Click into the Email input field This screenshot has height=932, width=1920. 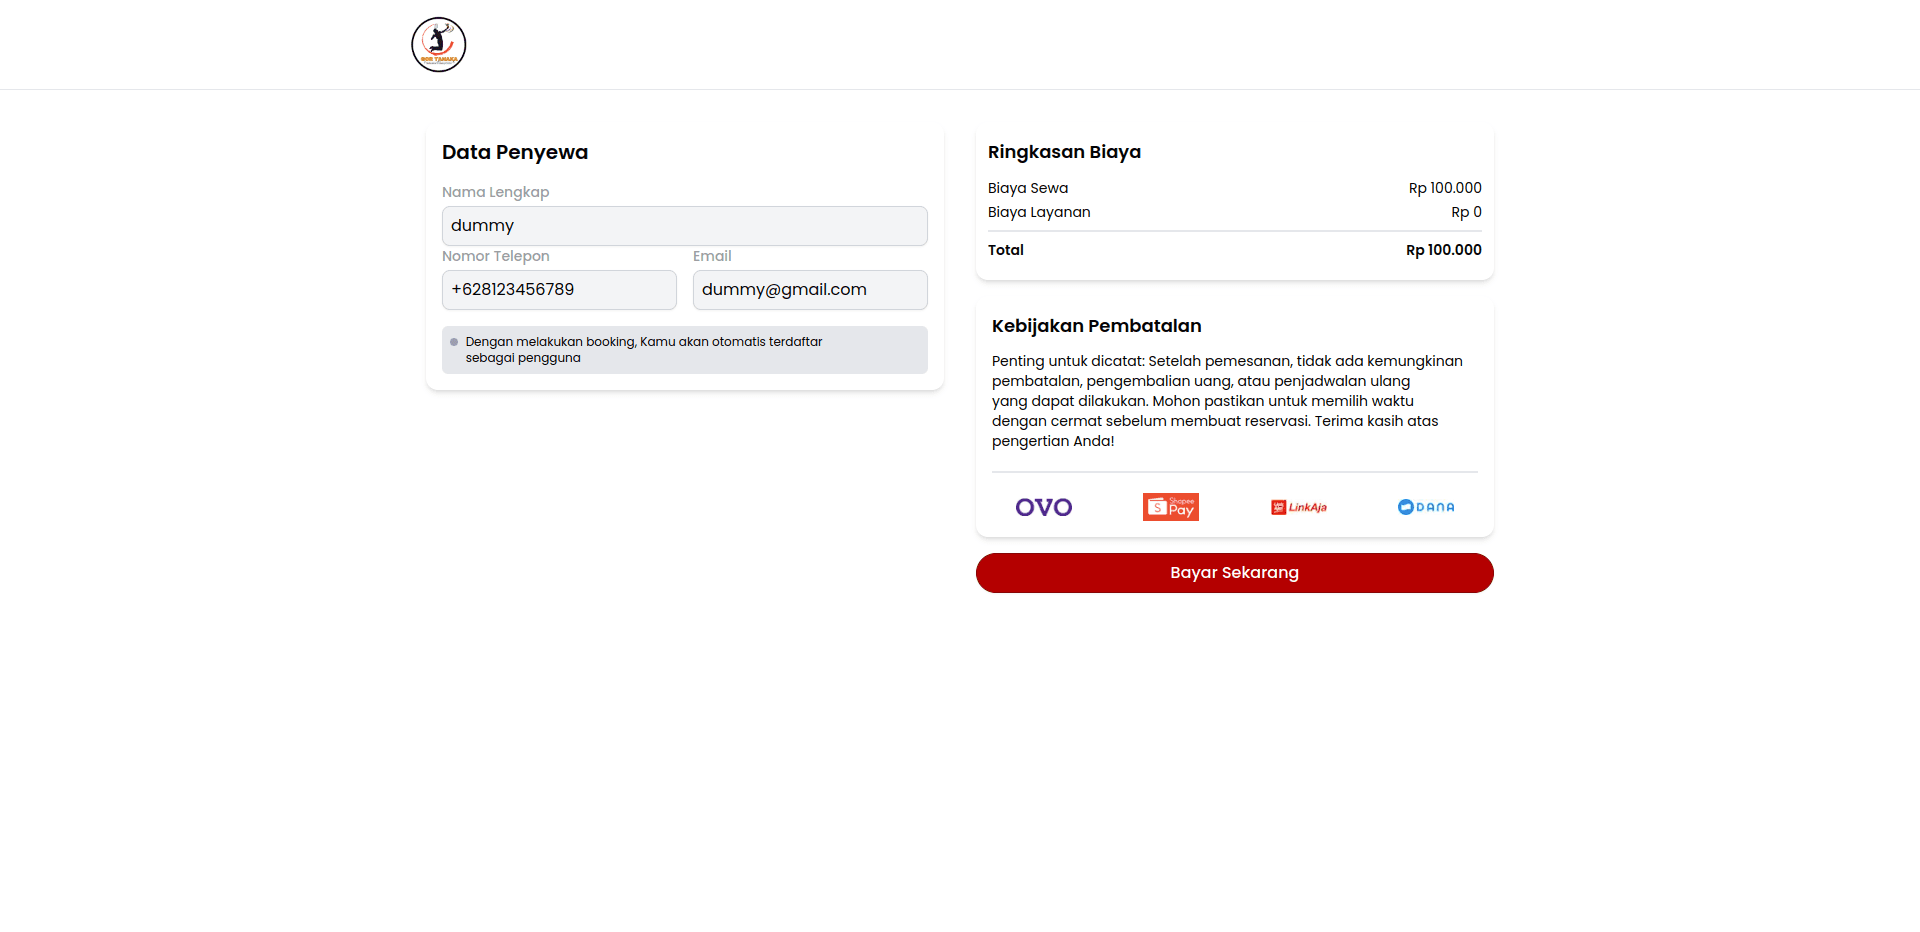(x=809, y=290)
